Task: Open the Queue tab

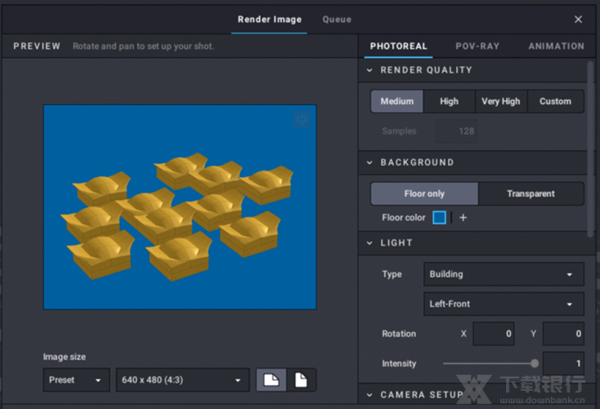Action: click(337, 19)
